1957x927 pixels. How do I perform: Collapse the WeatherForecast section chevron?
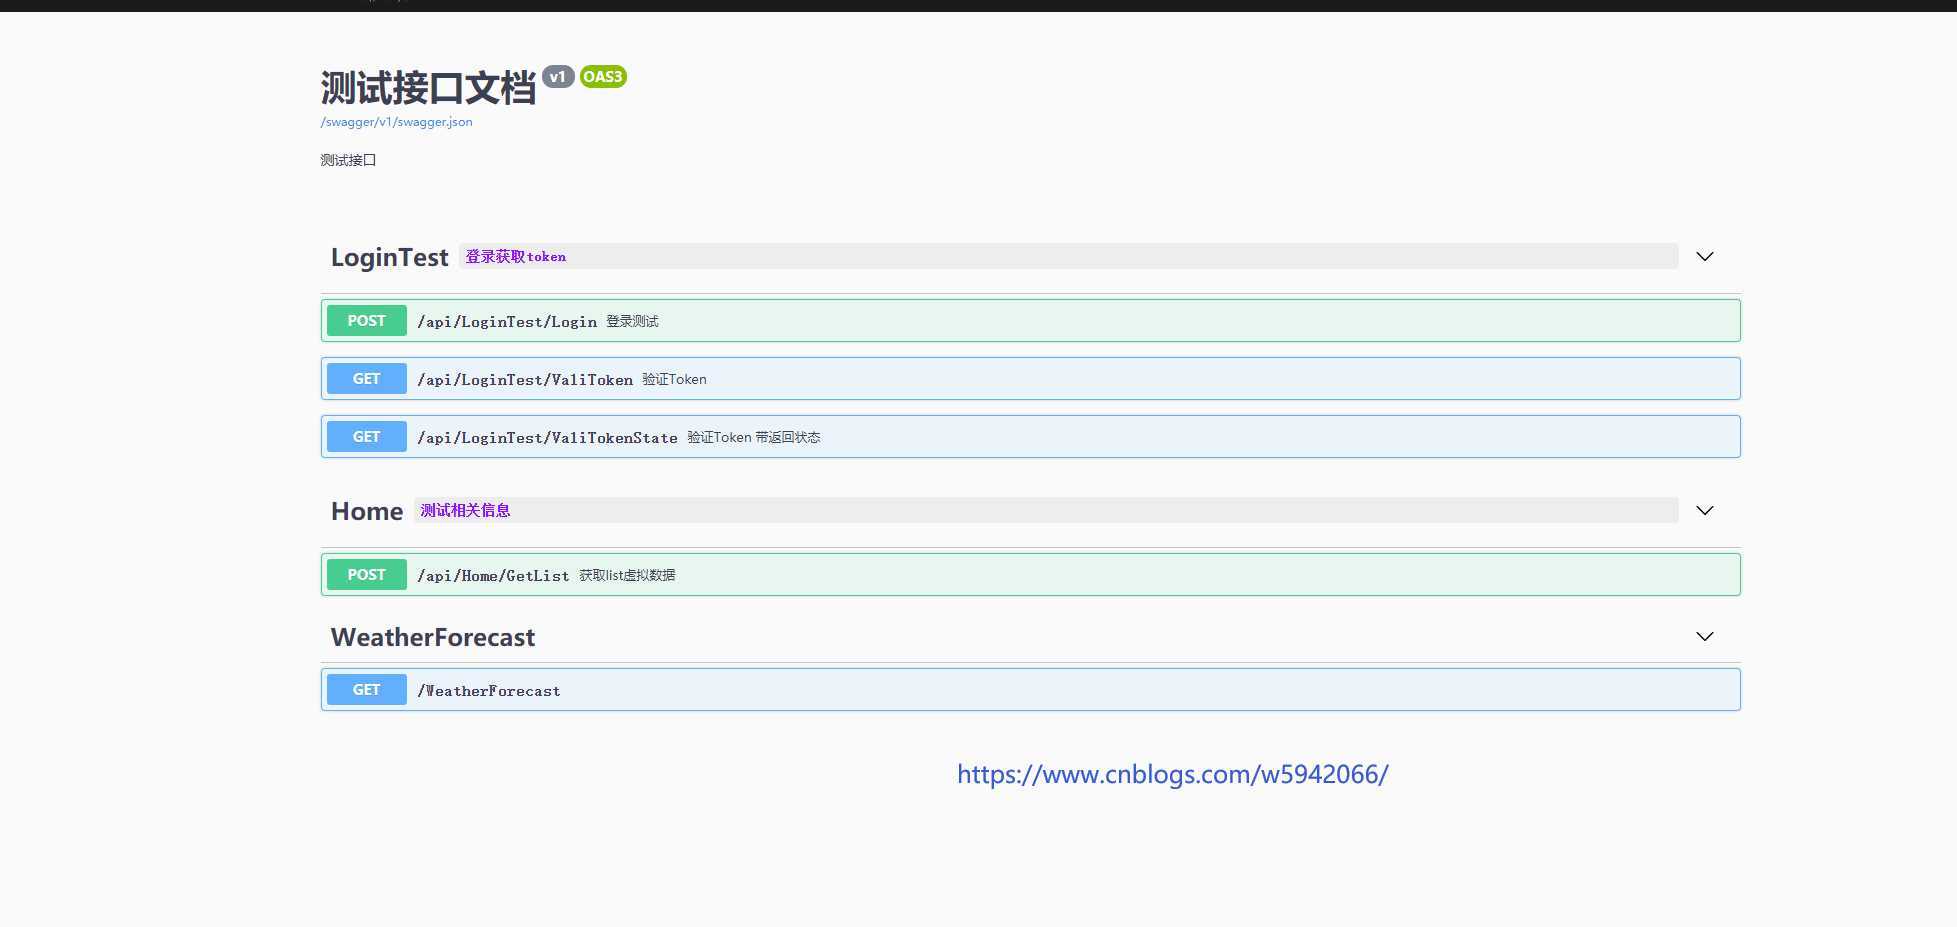point(1704,637)
